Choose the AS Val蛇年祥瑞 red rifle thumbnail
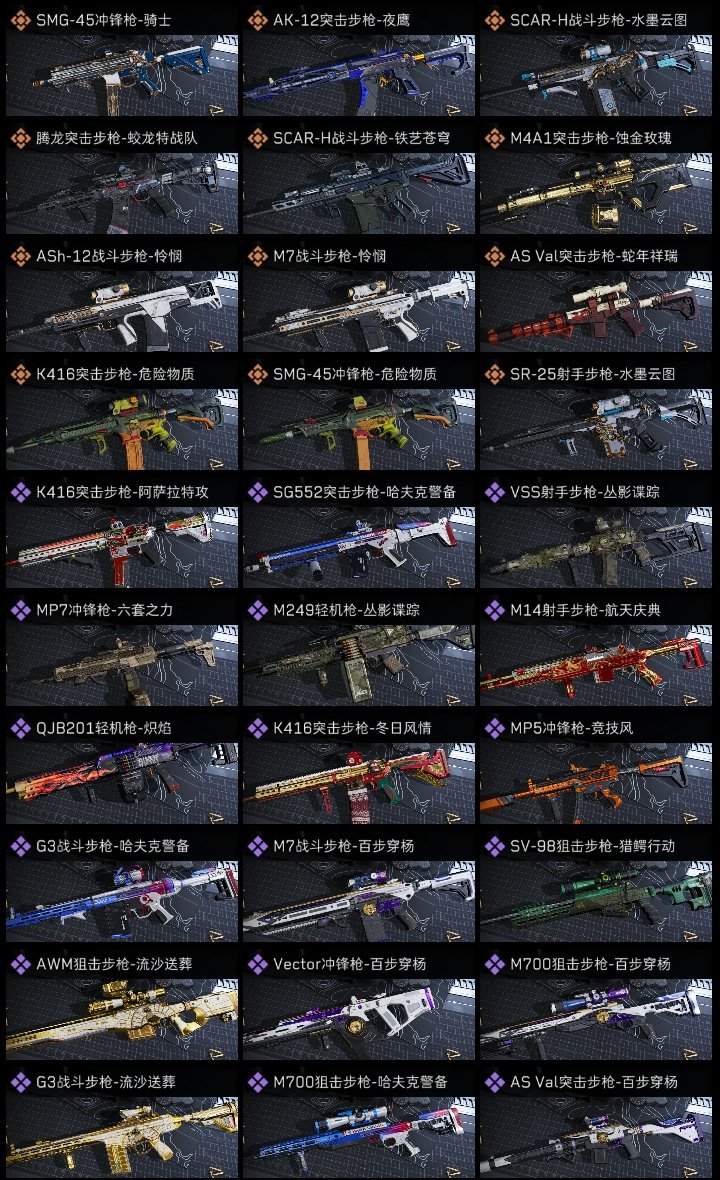Image resolution: width=720 pixels, height=1180 pixels. (x=596, y=312)
